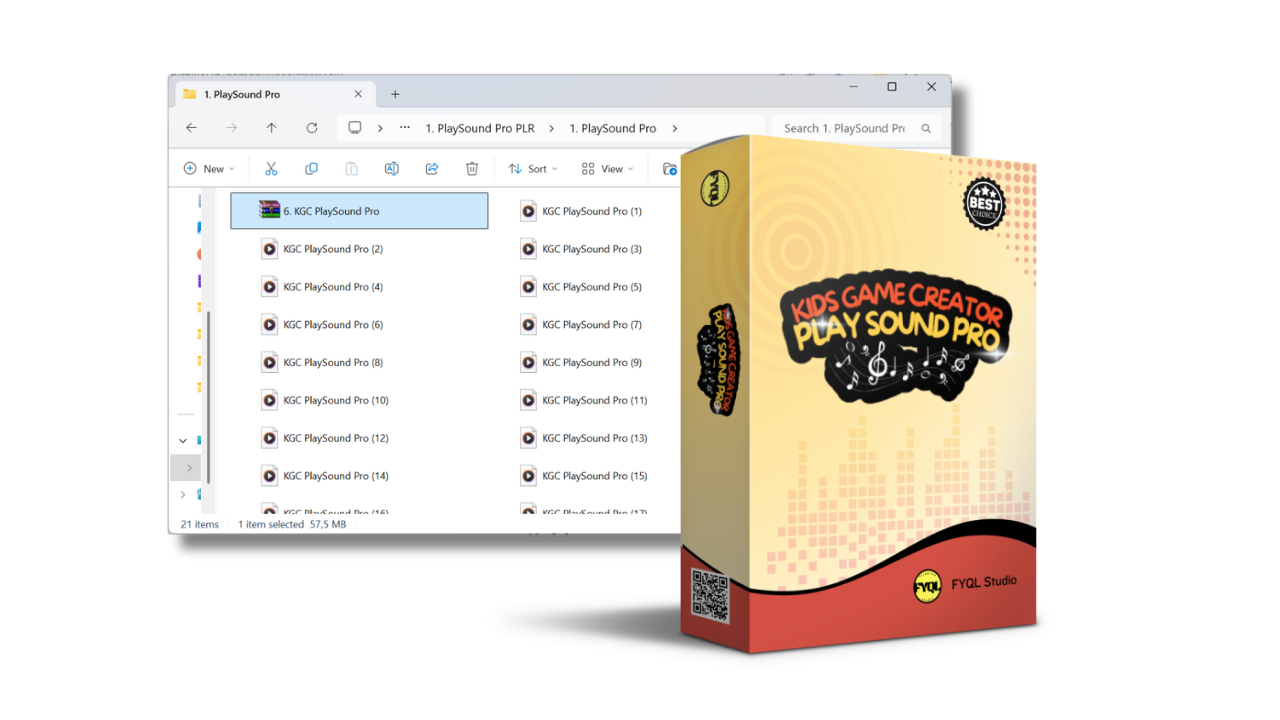Click chevron after 1. PlaySound Pro PLR breadcrumb

tap(551, 128)
